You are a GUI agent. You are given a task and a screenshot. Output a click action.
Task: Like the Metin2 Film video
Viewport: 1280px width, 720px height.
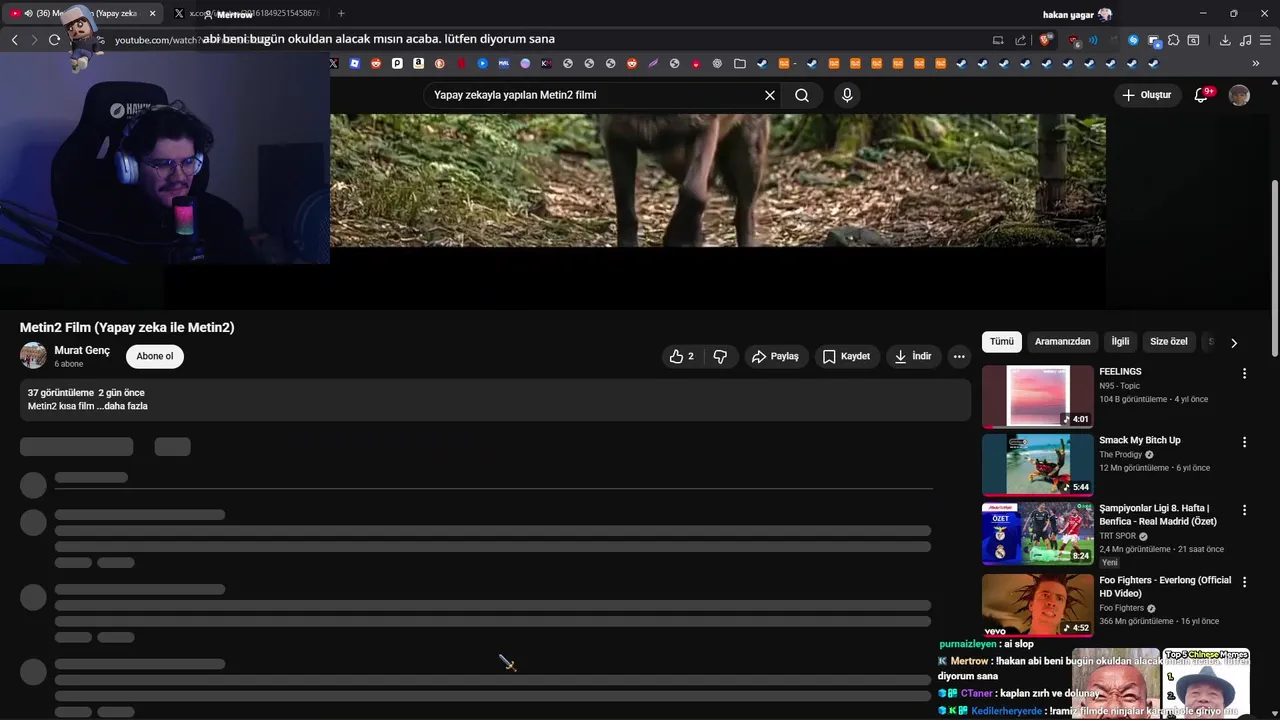pos(682,356)
